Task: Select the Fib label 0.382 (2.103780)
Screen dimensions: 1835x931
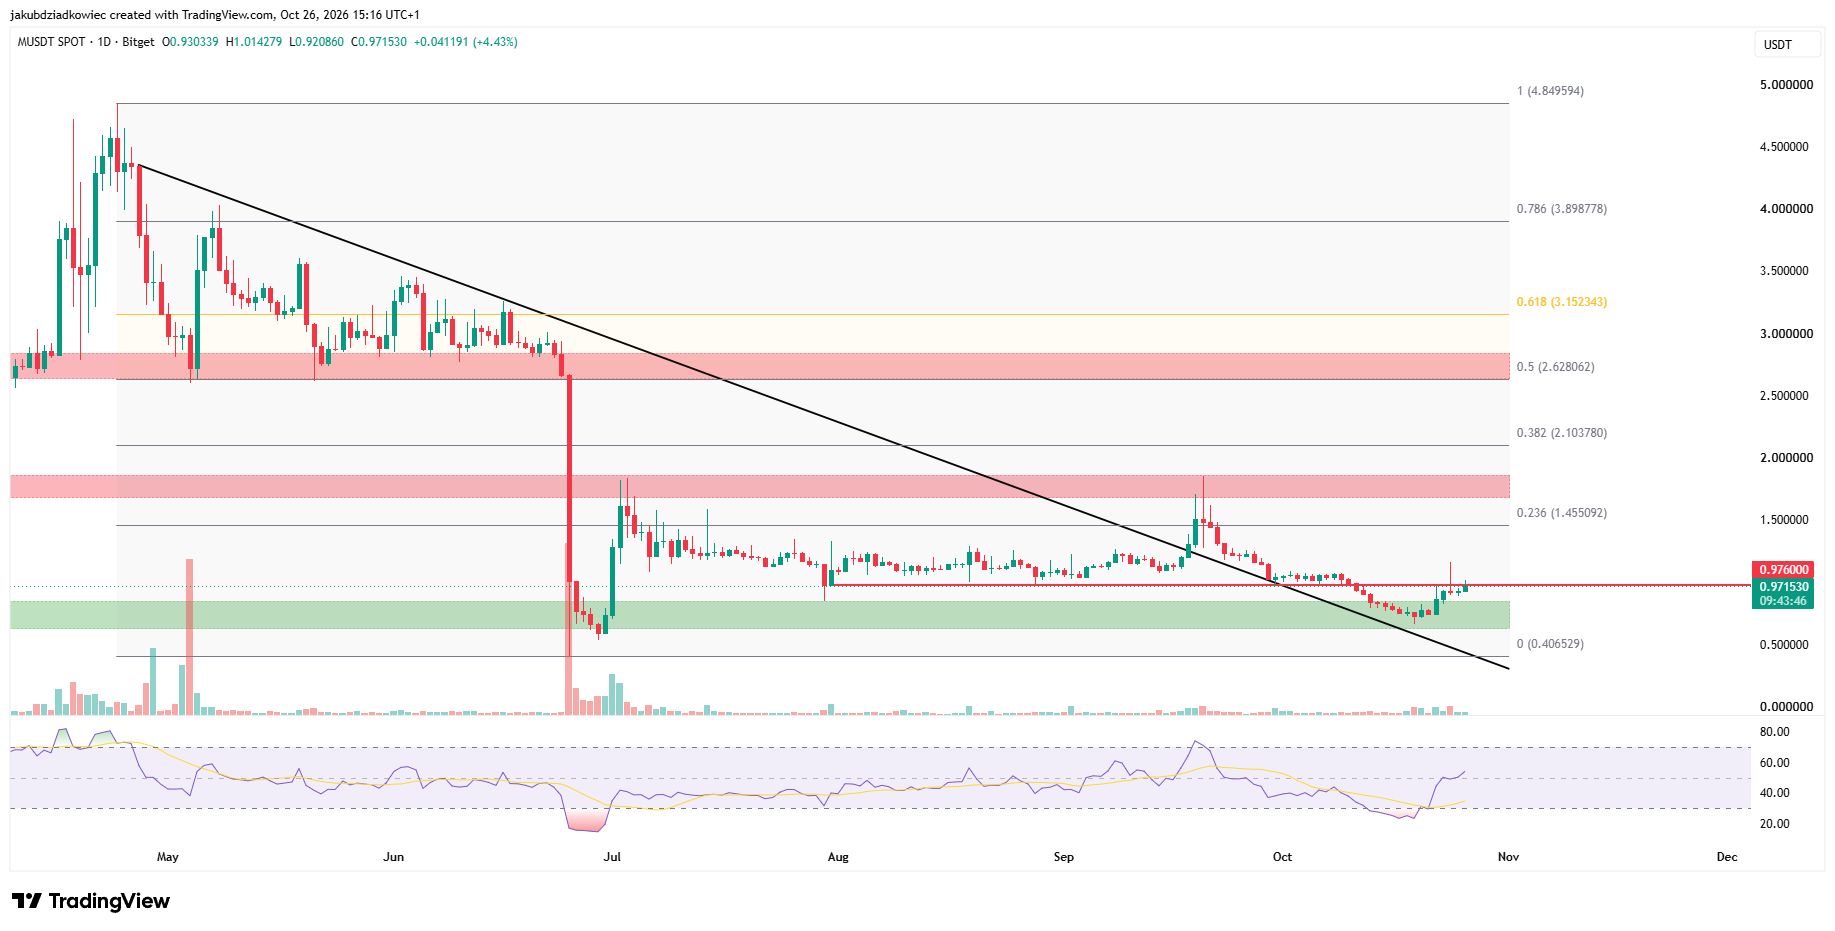Action: point(1562,433)
